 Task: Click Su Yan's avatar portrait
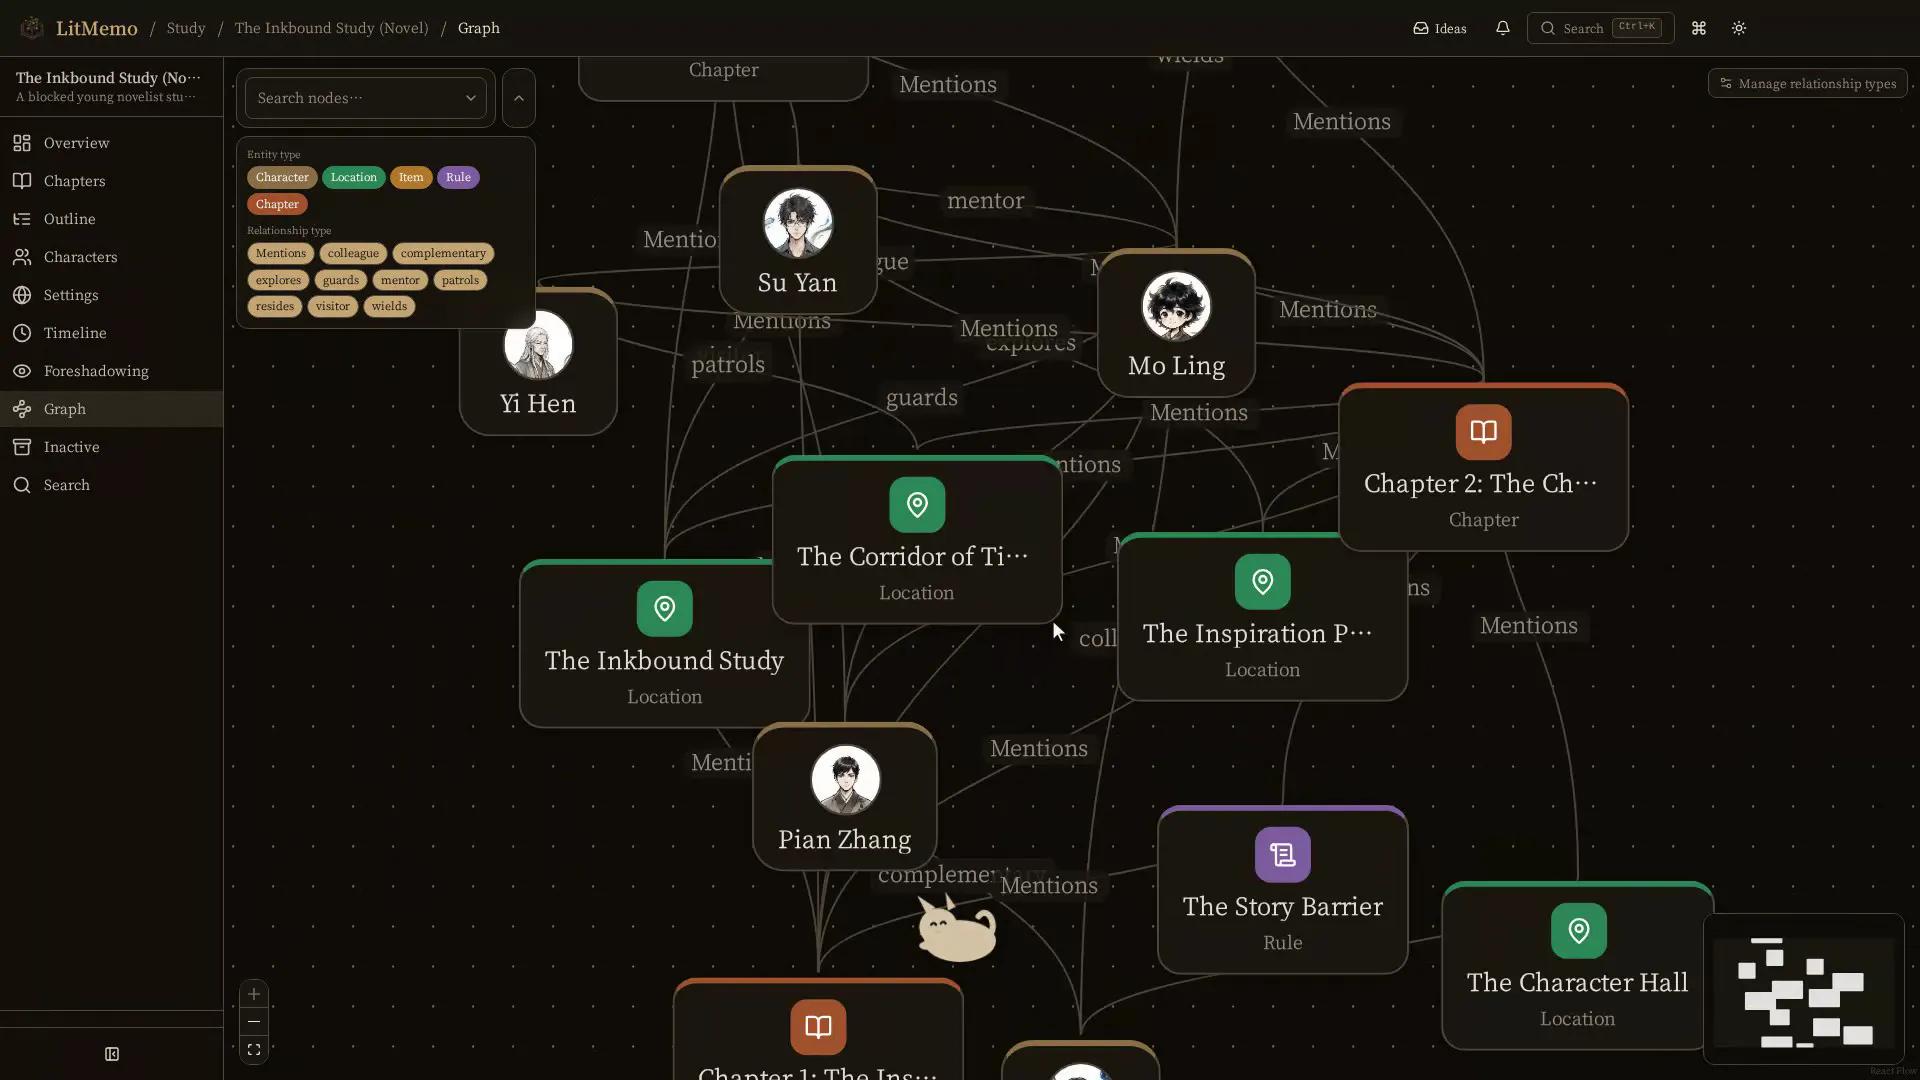click(x=798, y=223)
